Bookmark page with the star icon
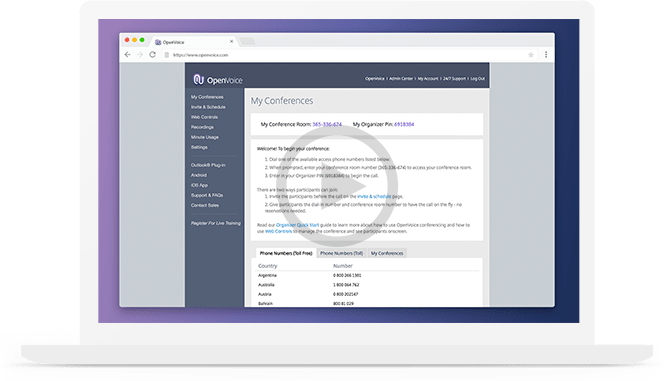The width and height of the screenshot is (670, 381). [531, 55]
